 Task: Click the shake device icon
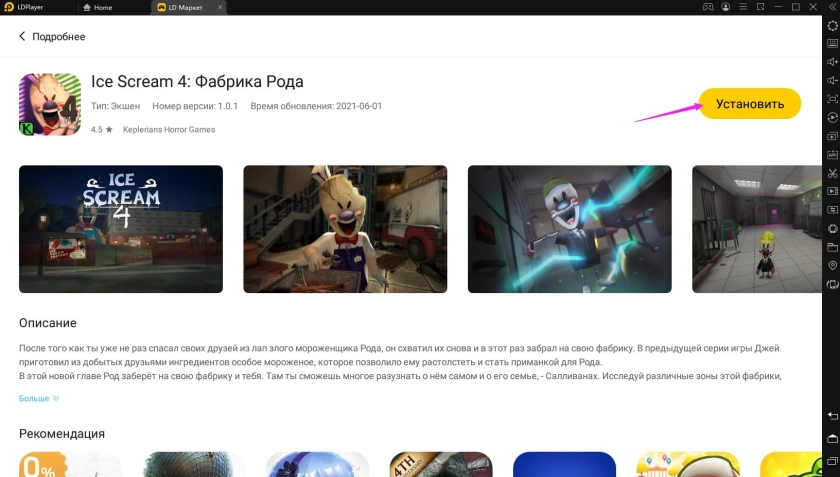click(832, 284)
